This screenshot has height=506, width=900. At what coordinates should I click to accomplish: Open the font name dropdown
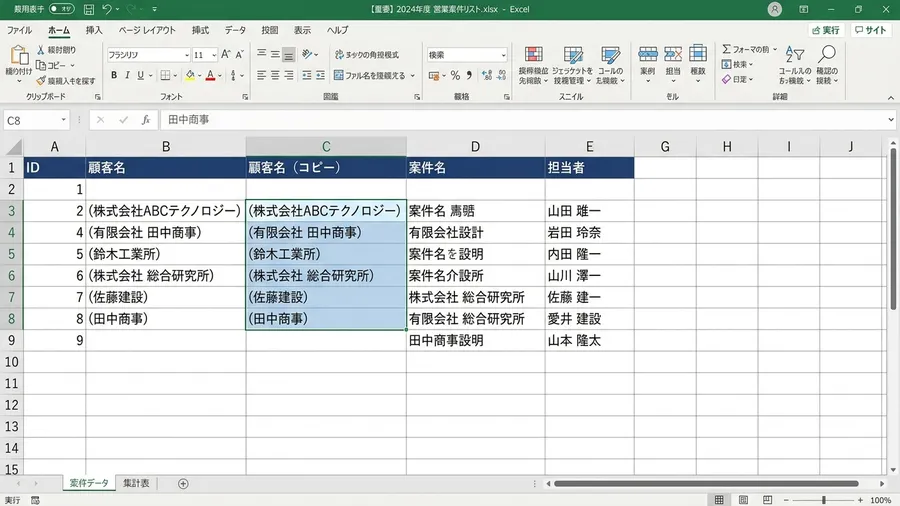187,55
